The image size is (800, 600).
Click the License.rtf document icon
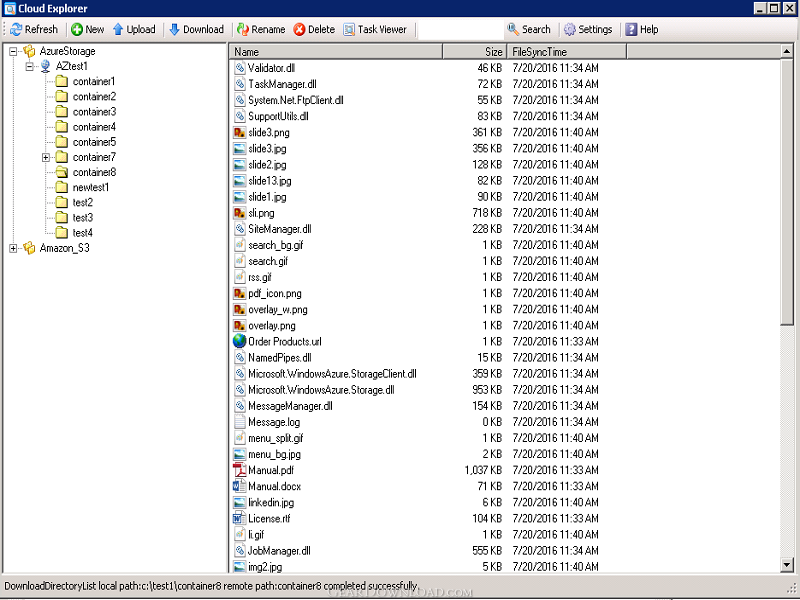[239, 518]
